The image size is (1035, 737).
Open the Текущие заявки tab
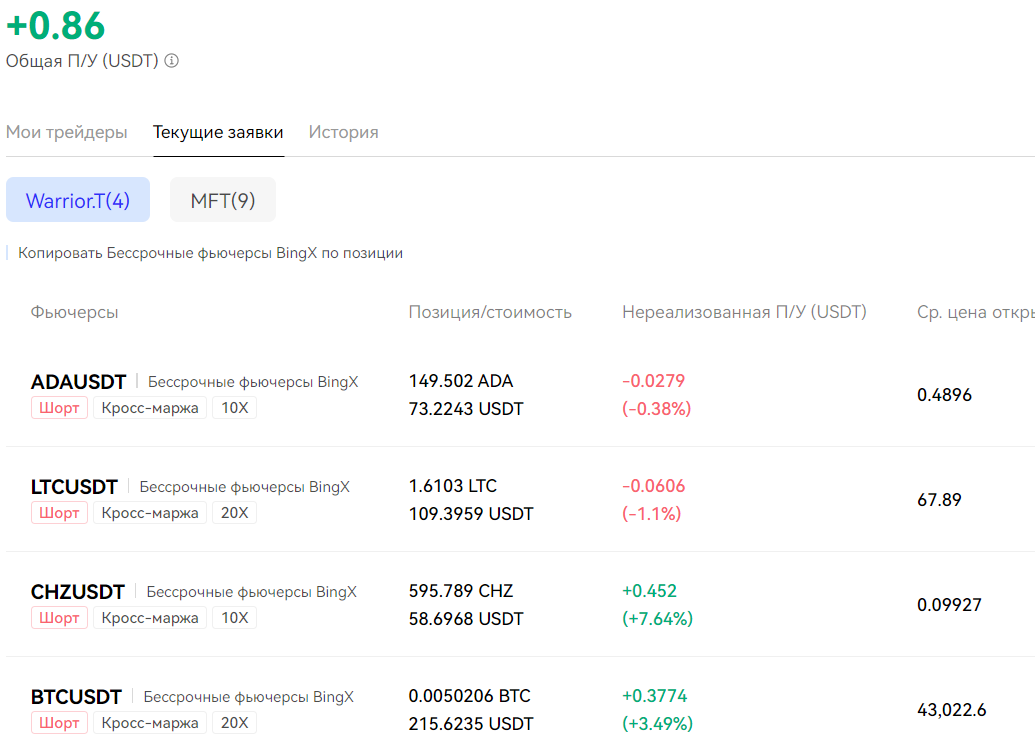[218, 132]
